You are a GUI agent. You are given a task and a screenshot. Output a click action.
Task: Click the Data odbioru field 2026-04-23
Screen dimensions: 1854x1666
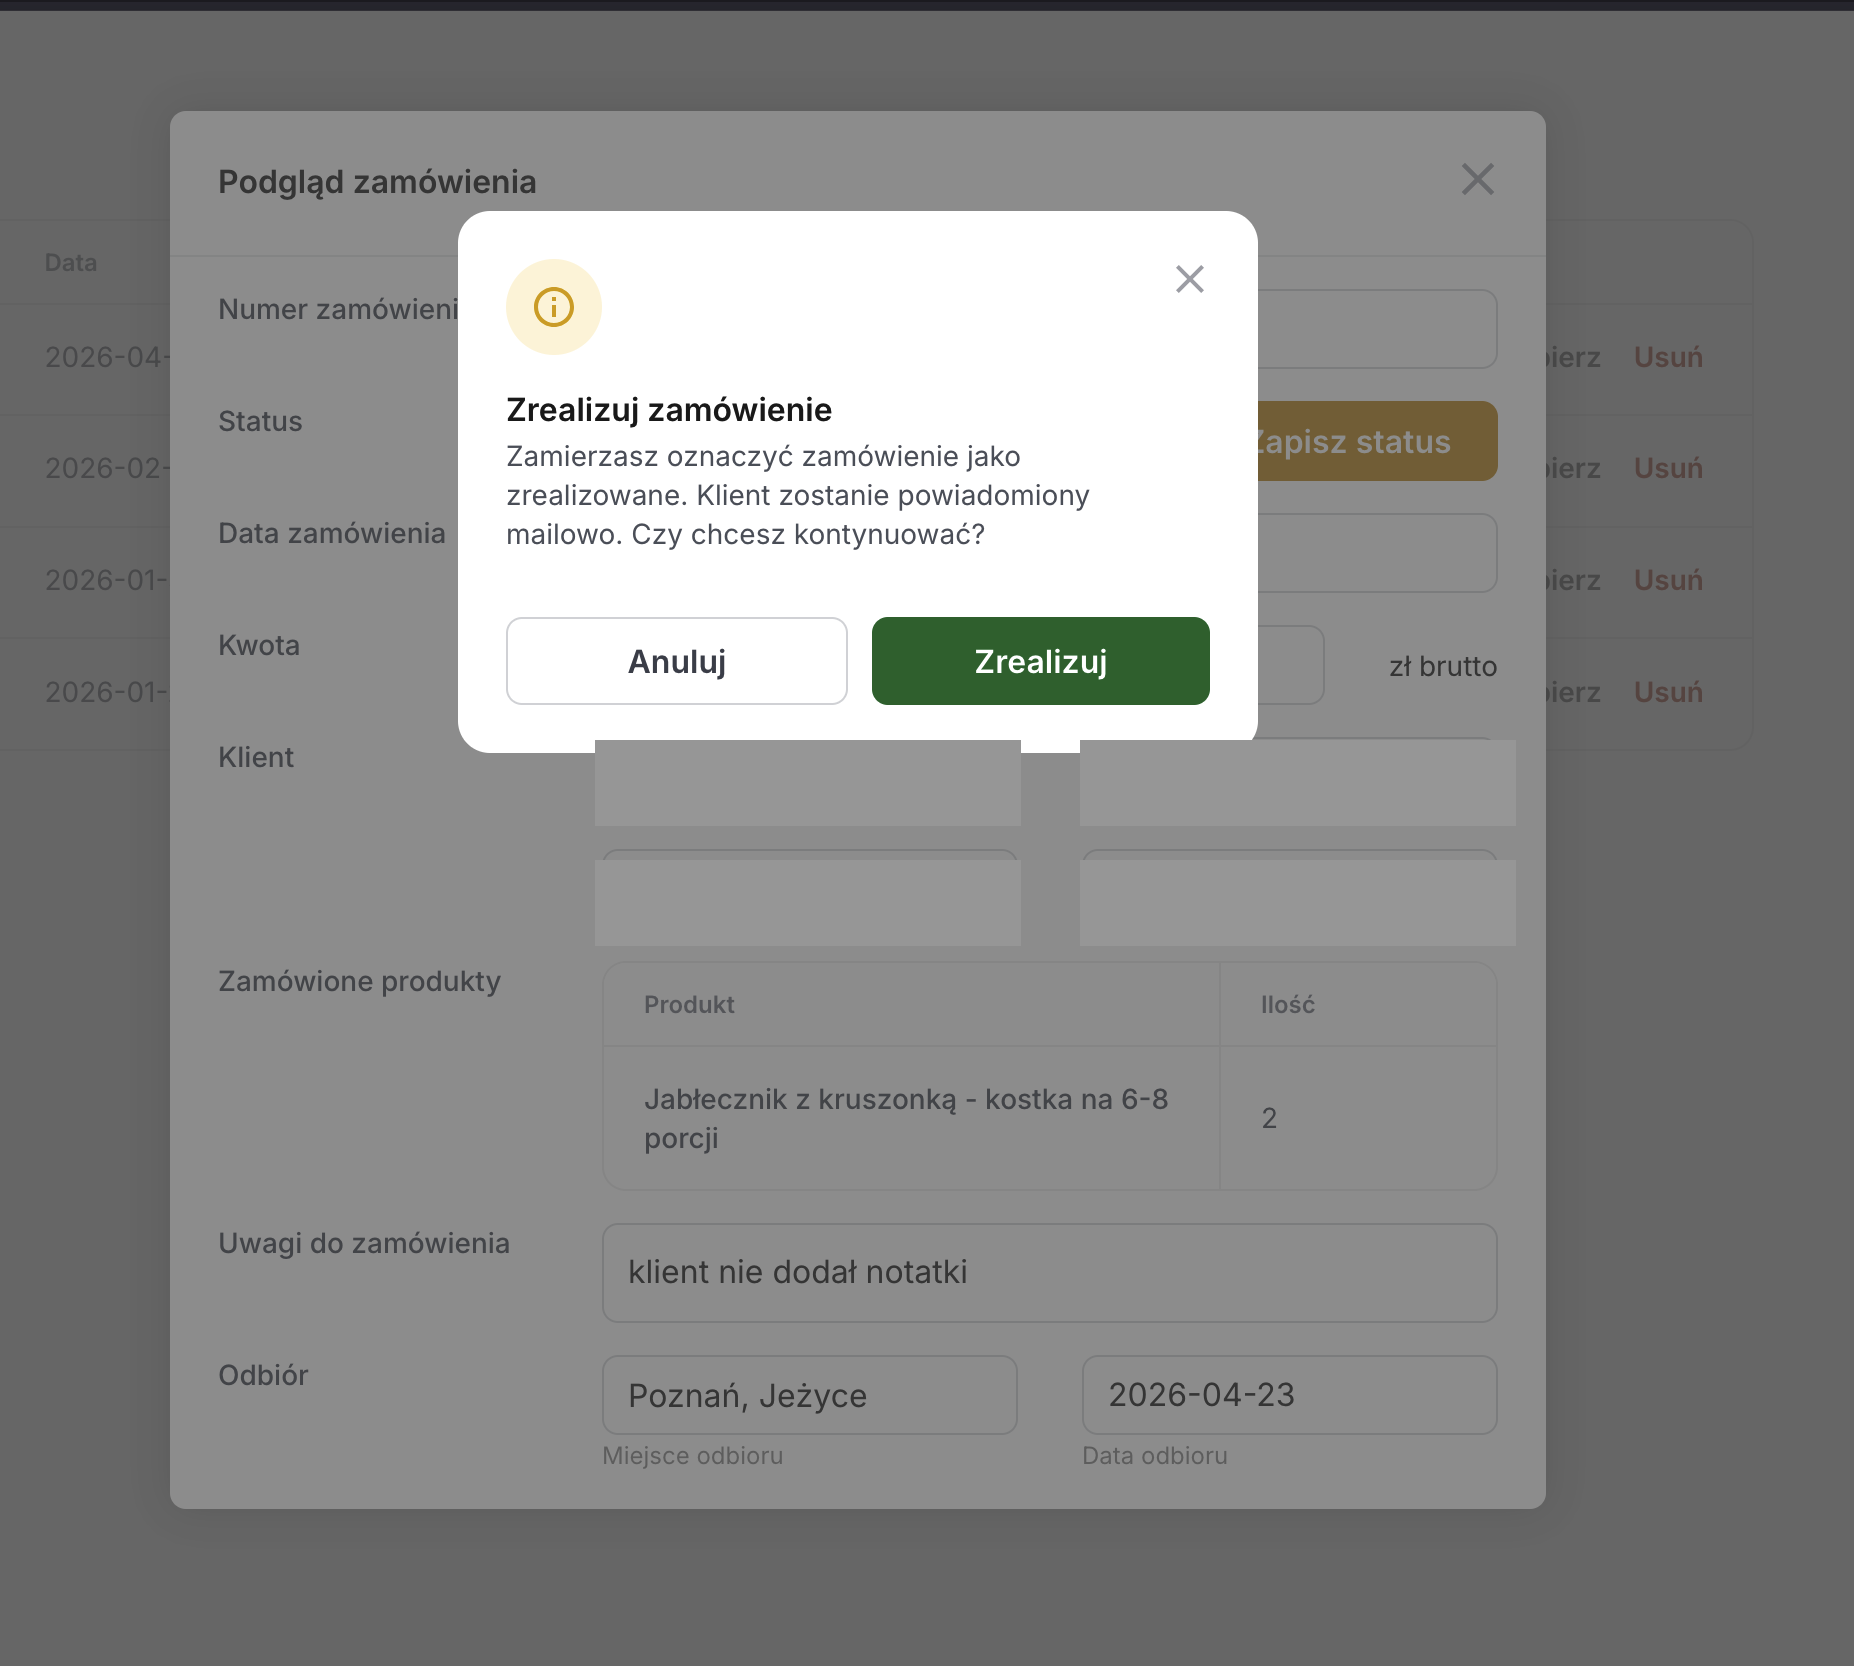click(x=1290, y=1395)
